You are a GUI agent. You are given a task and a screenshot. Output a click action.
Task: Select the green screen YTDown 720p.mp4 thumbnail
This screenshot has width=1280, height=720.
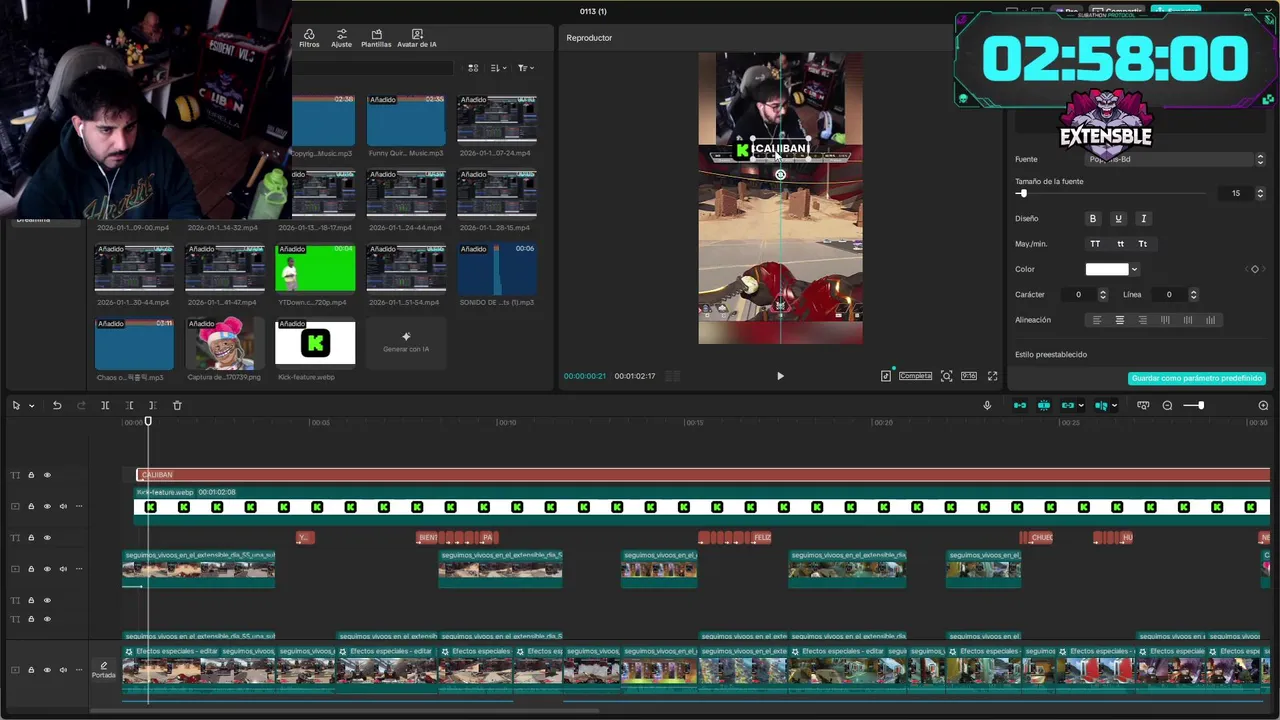(315, 268)
